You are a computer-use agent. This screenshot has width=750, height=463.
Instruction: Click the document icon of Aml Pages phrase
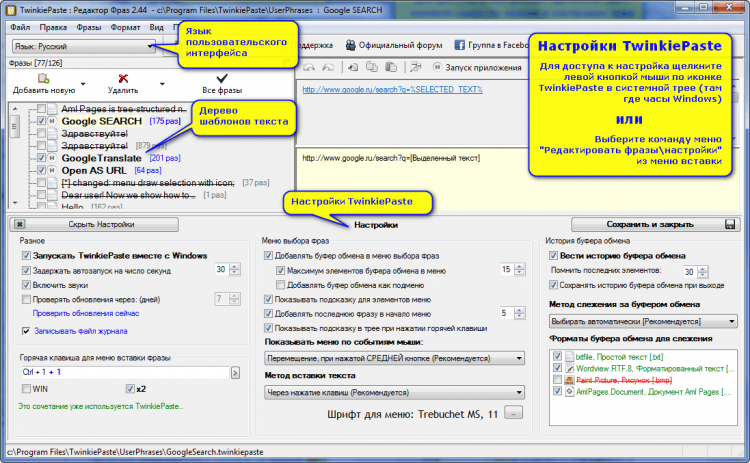point(52,109)
